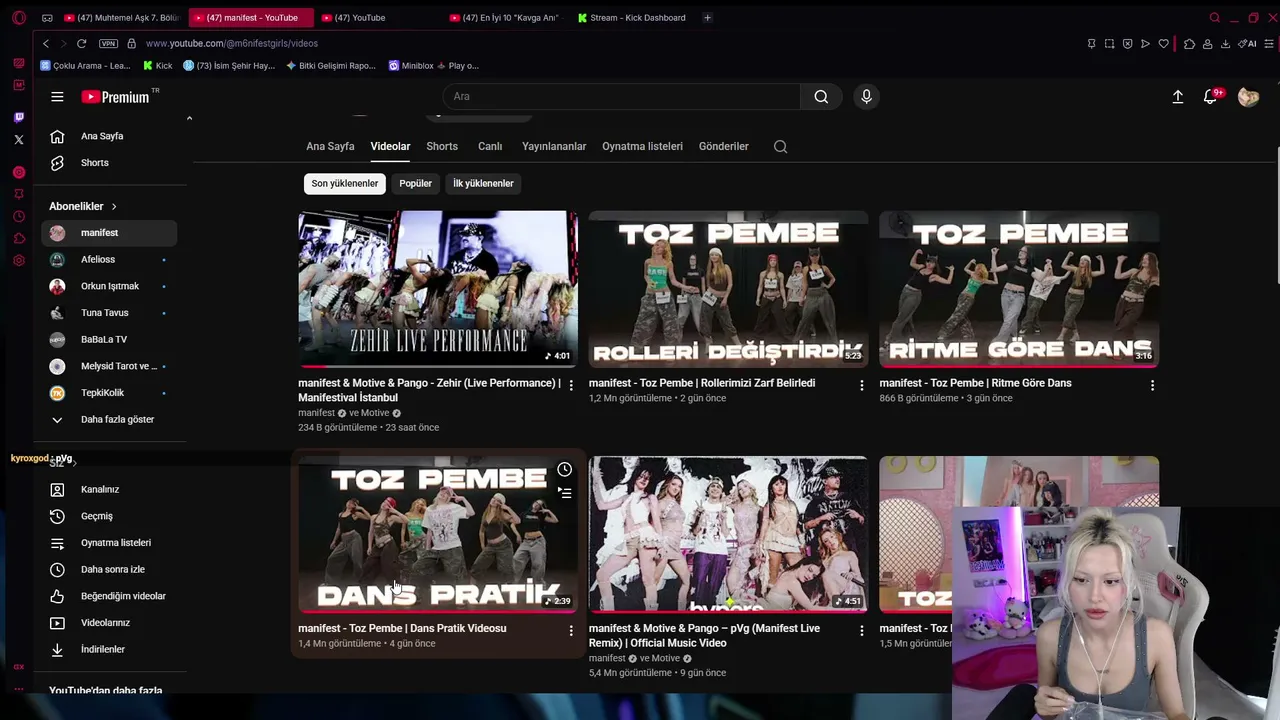Open browser downloads arrow icon
This screenshot has width=1280, height=720.
coord(1225,44)
